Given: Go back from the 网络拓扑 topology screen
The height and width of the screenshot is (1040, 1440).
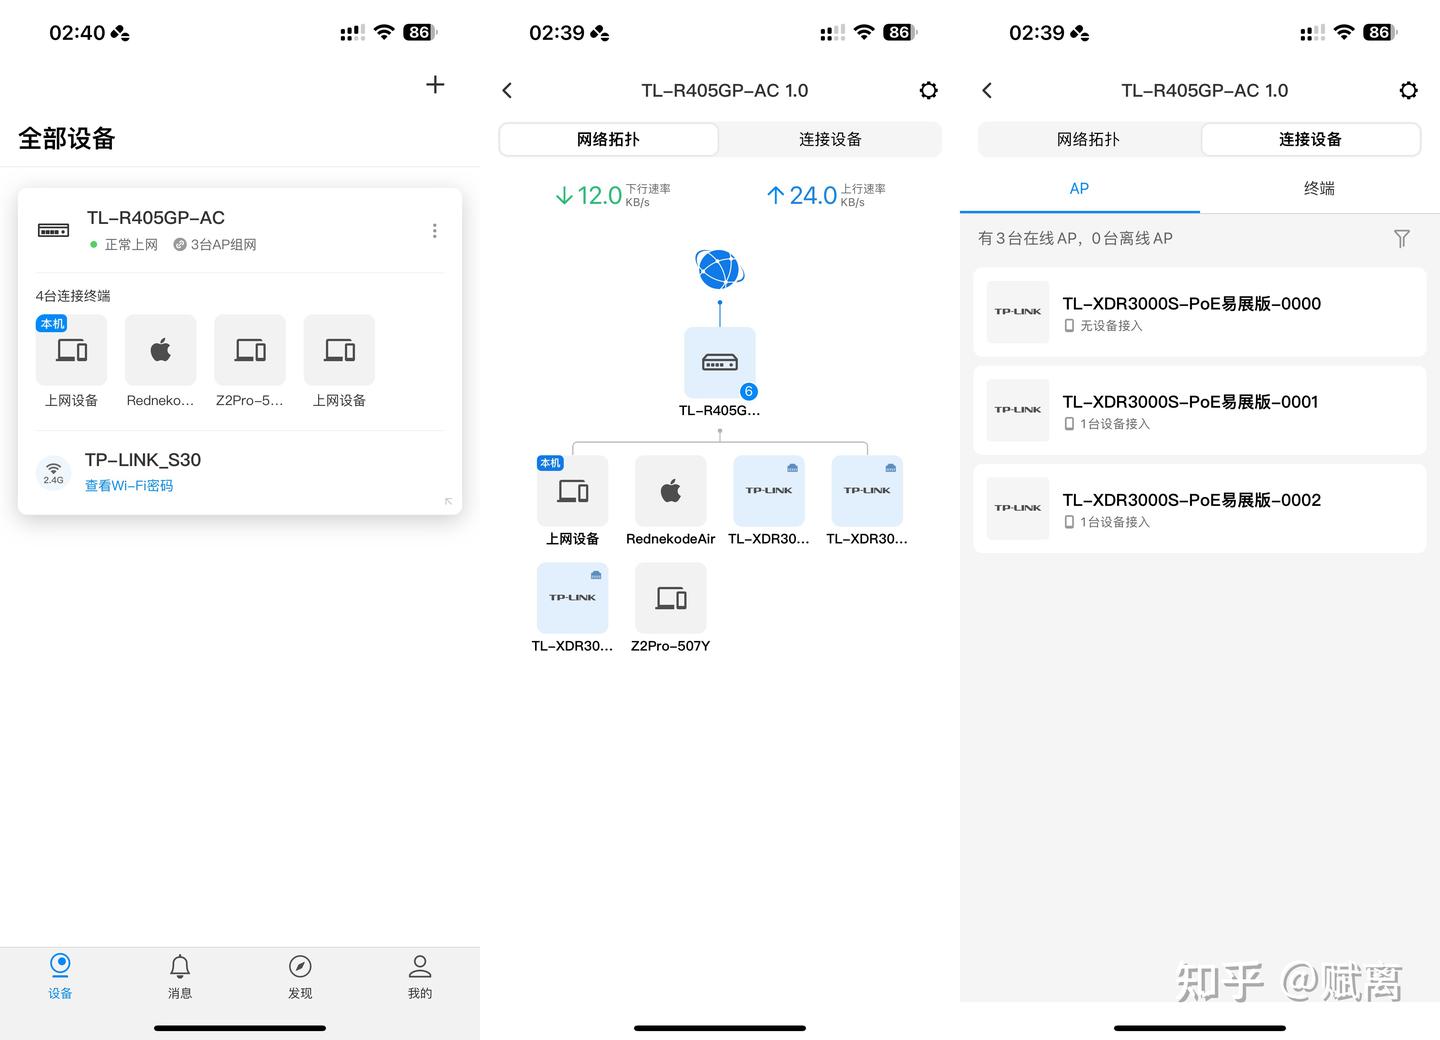Looking at the screenshot, I should [507, 91].
